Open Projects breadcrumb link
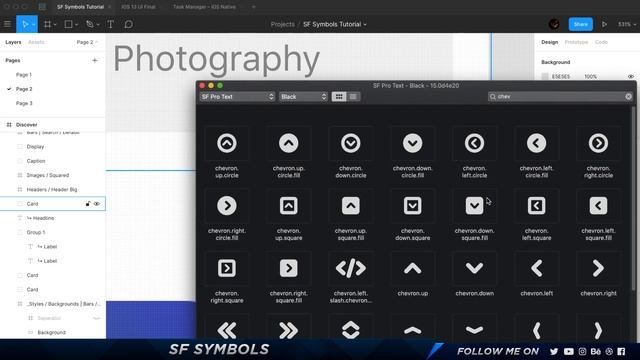This screenshot has width=640, height=360. pyautogui.click(x=282, y=24)
